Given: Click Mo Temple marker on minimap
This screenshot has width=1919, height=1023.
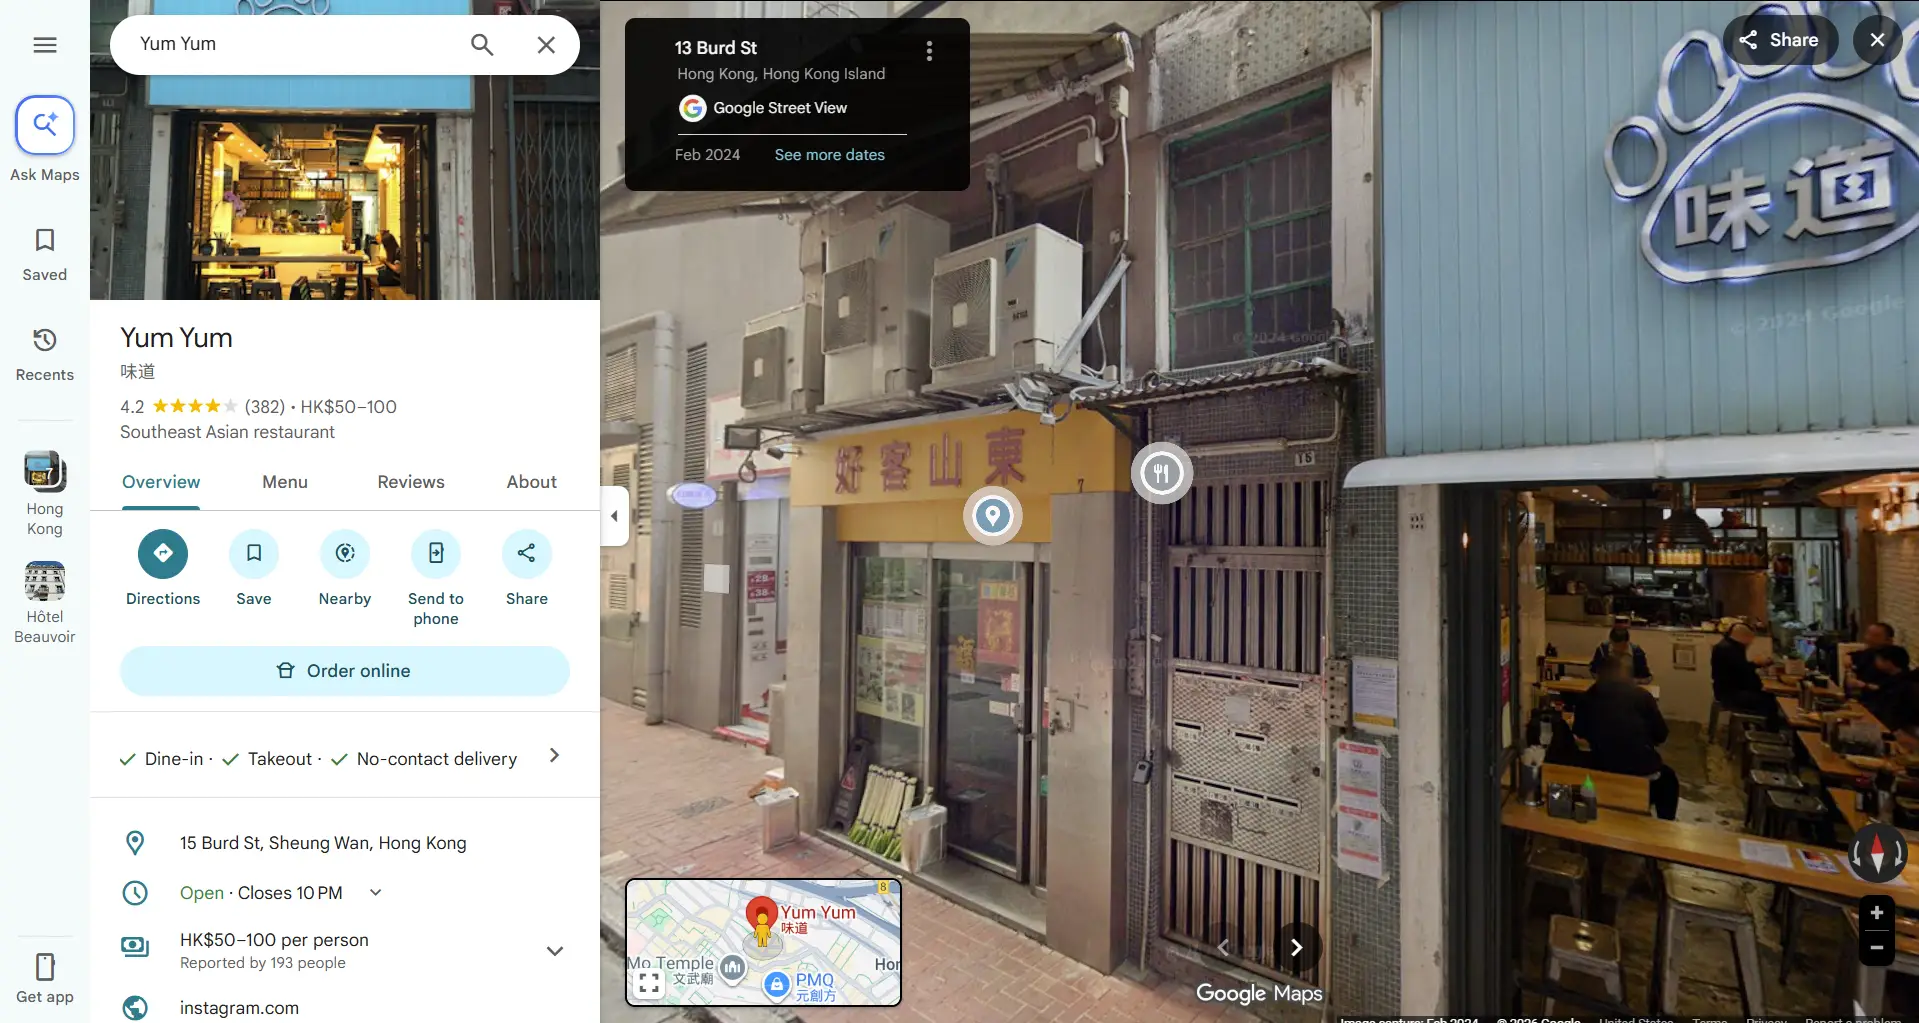Looking at the screenshot, I should click(x=733, y=967).
